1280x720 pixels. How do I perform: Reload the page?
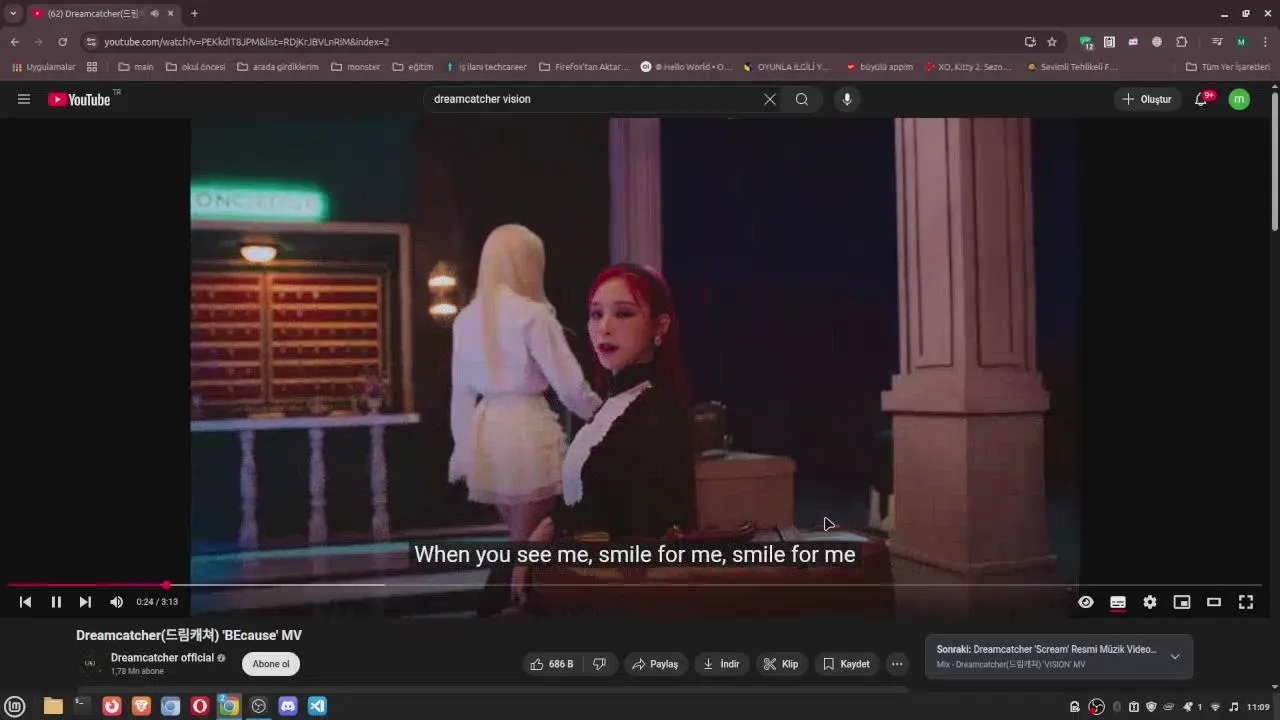62,42
